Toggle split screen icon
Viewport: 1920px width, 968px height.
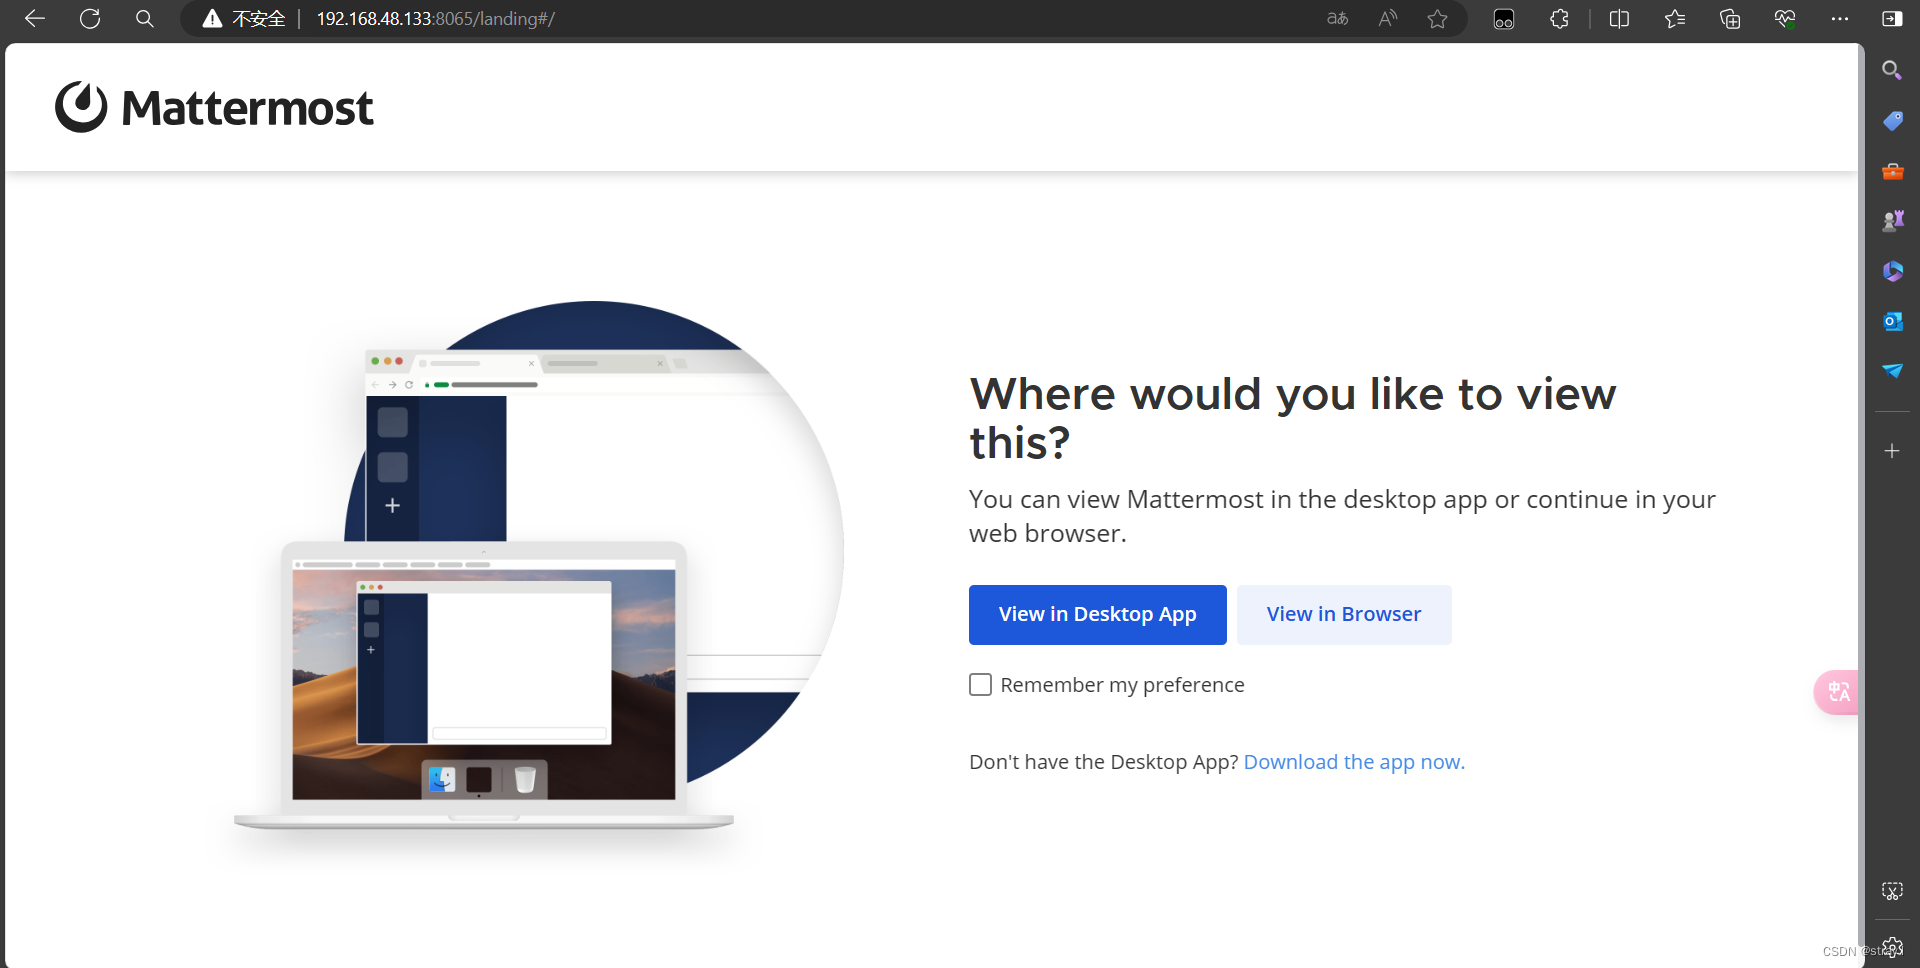pyautogui.click(x=1620, y=19)
